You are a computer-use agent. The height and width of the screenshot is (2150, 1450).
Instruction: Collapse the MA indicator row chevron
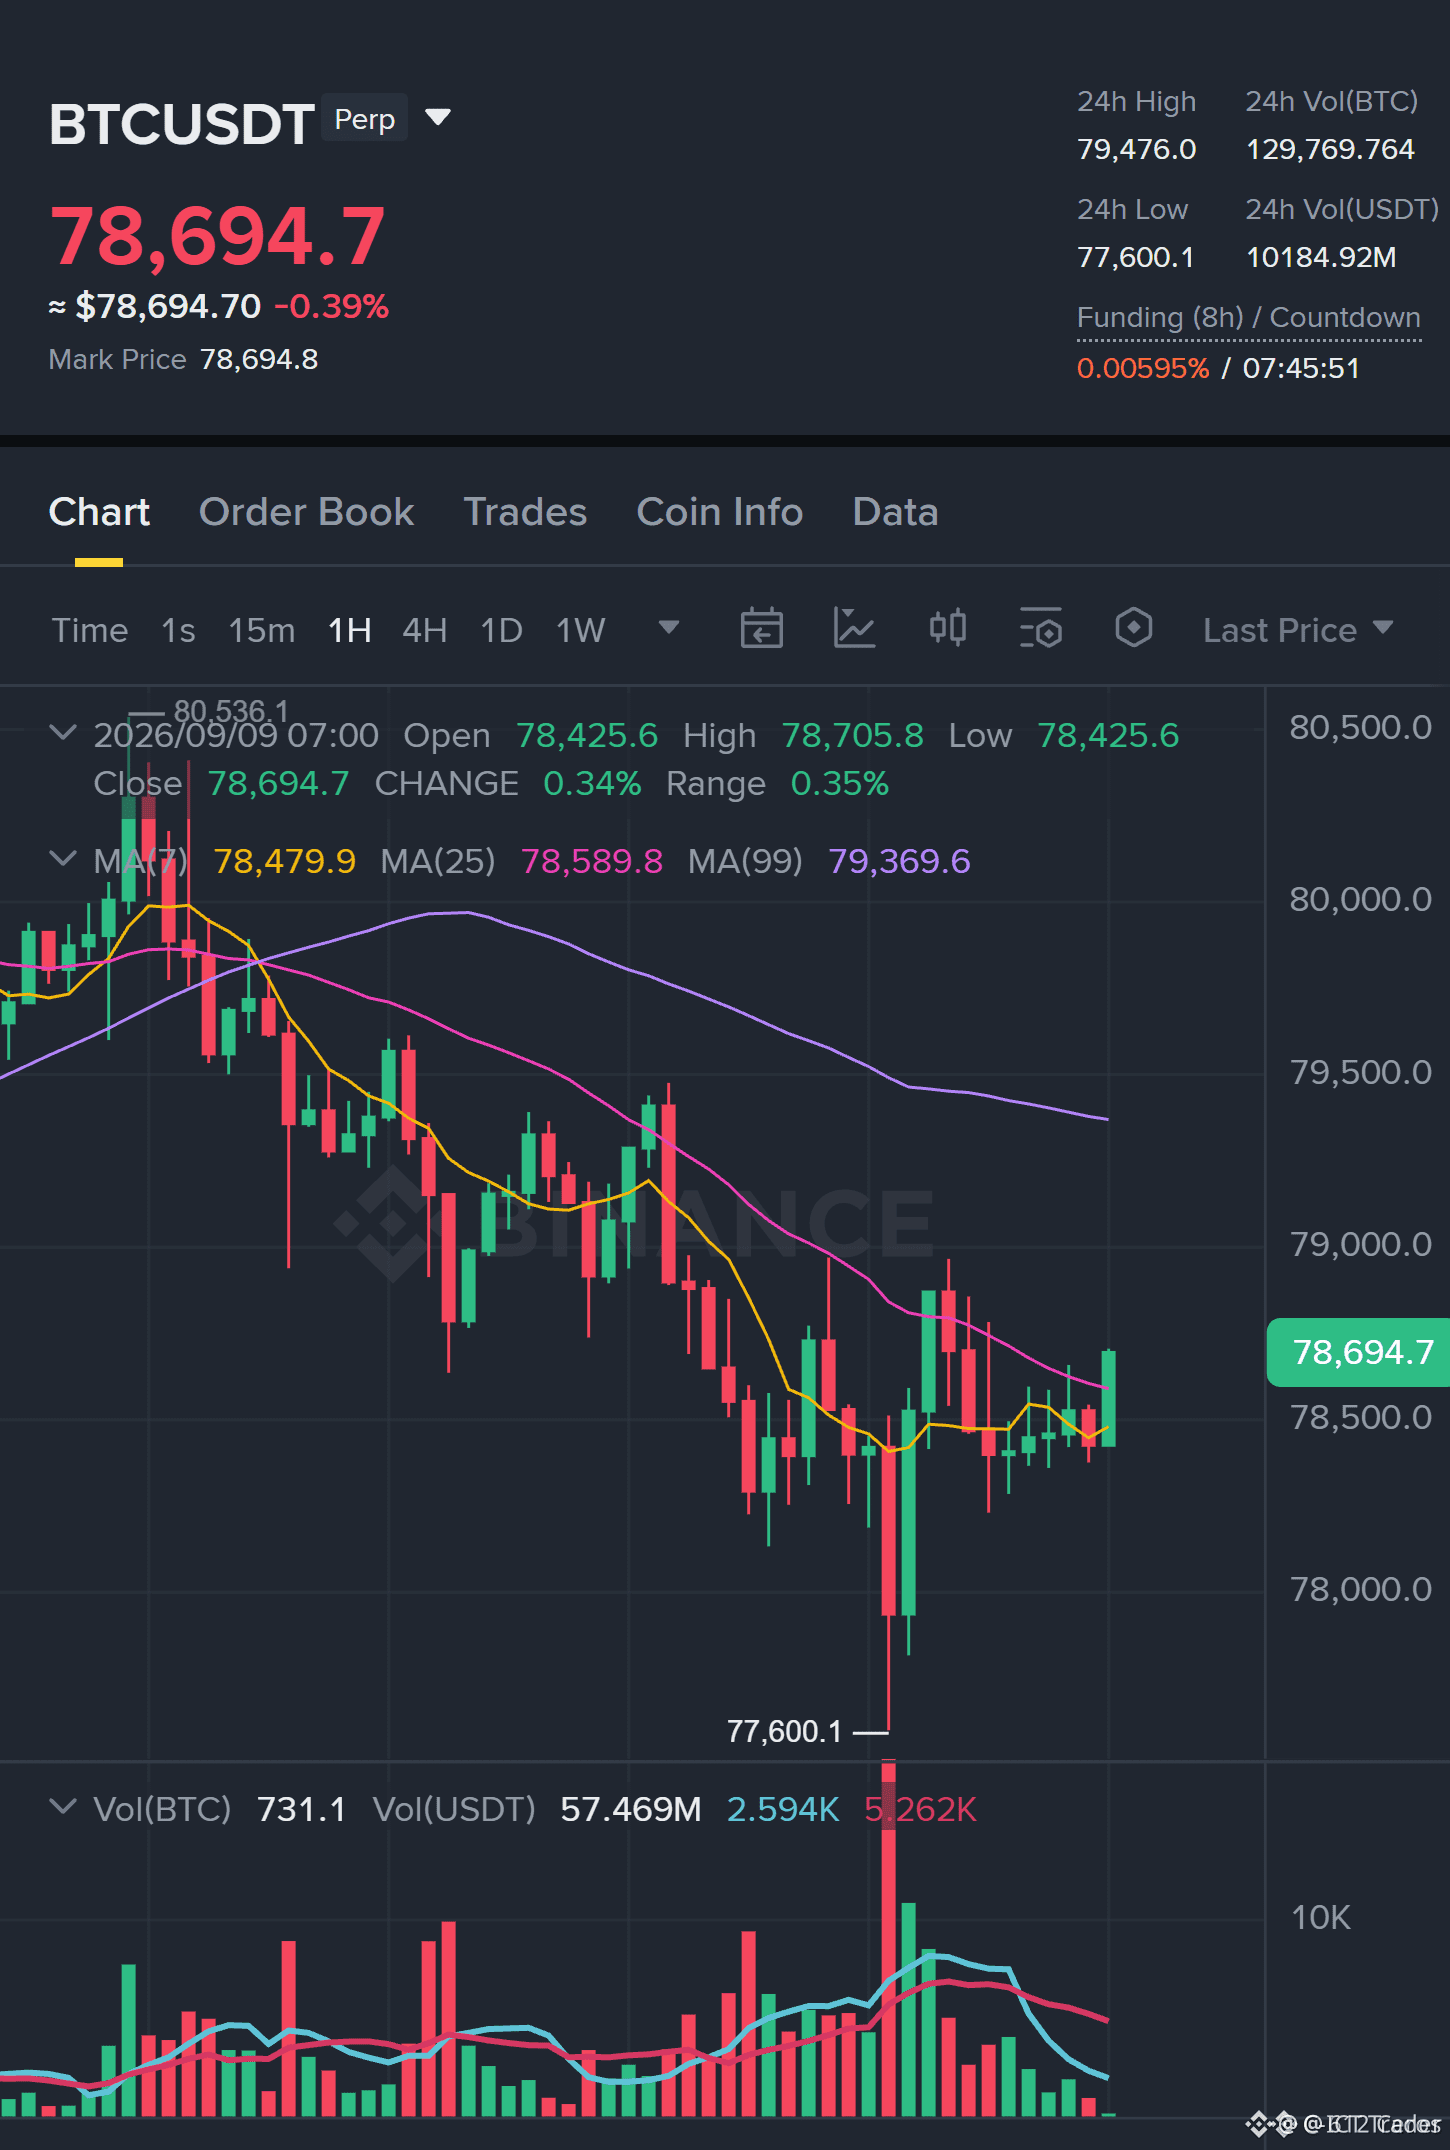click(63, 859)
